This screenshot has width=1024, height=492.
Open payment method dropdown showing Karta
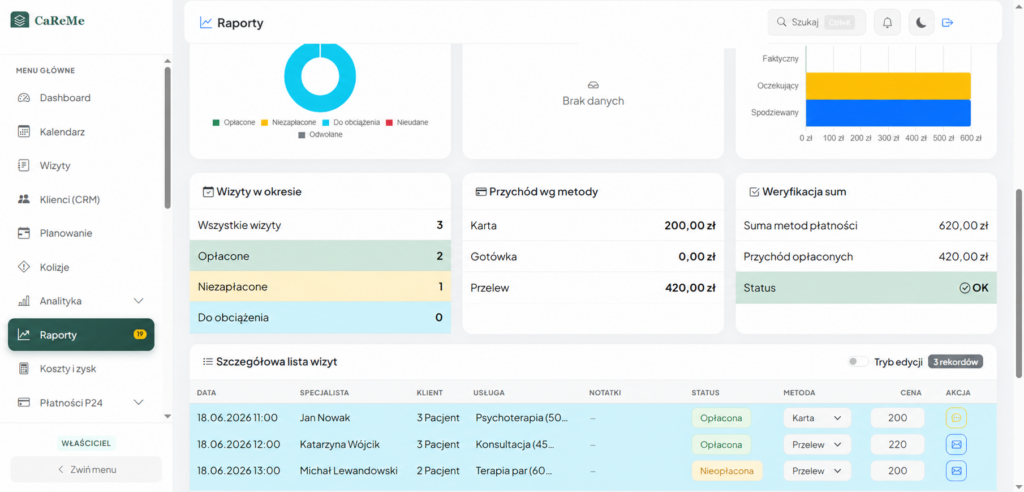817,418
